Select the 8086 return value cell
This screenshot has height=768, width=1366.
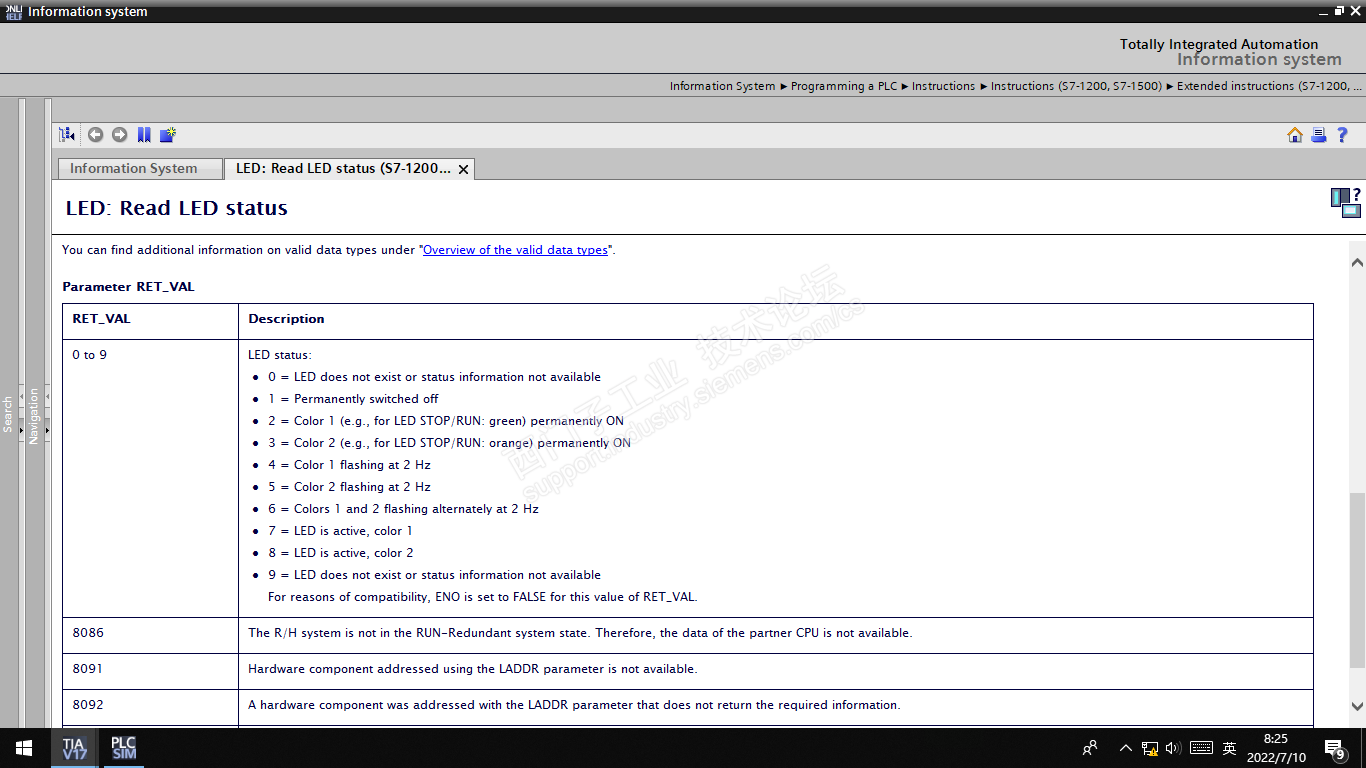click(x=150, y=634)
